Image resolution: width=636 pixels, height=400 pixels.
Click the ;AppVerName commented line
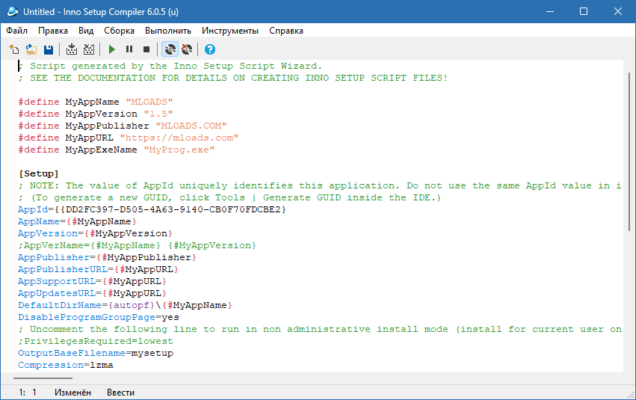click(137, 245)
